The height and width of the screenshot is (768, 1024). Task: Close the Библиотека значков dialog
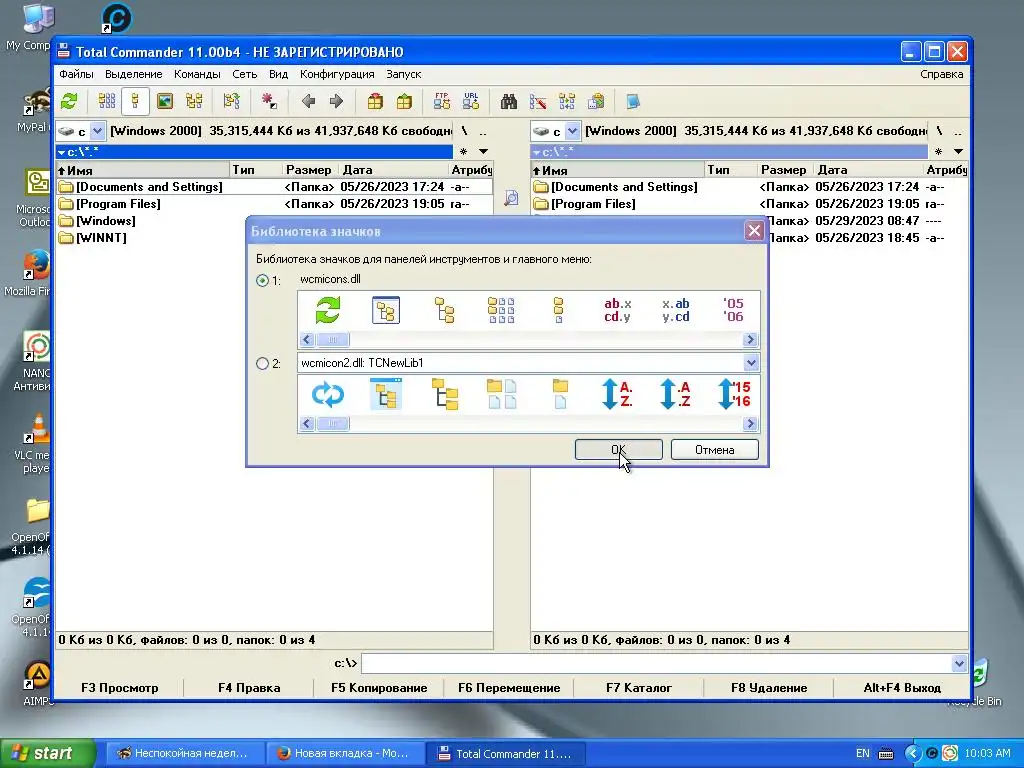click(754, 231)
